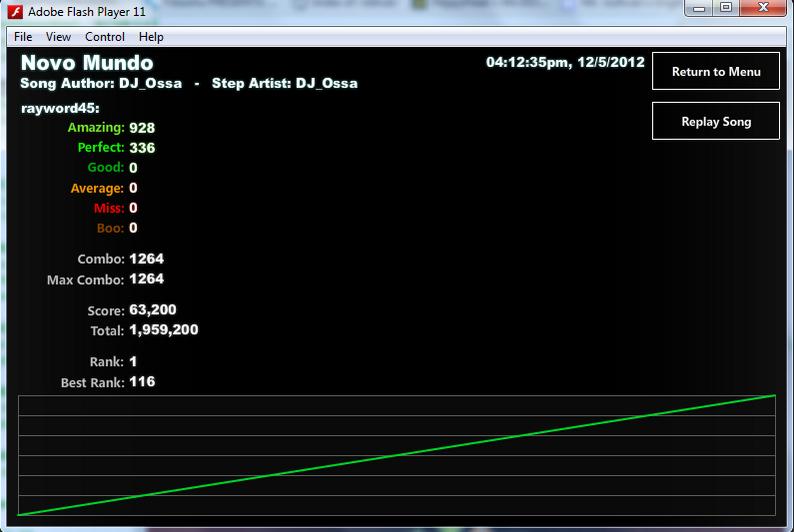Viewport: 794px width, 532px height.
Task: Open the File menu
Action: click(23, 37)
